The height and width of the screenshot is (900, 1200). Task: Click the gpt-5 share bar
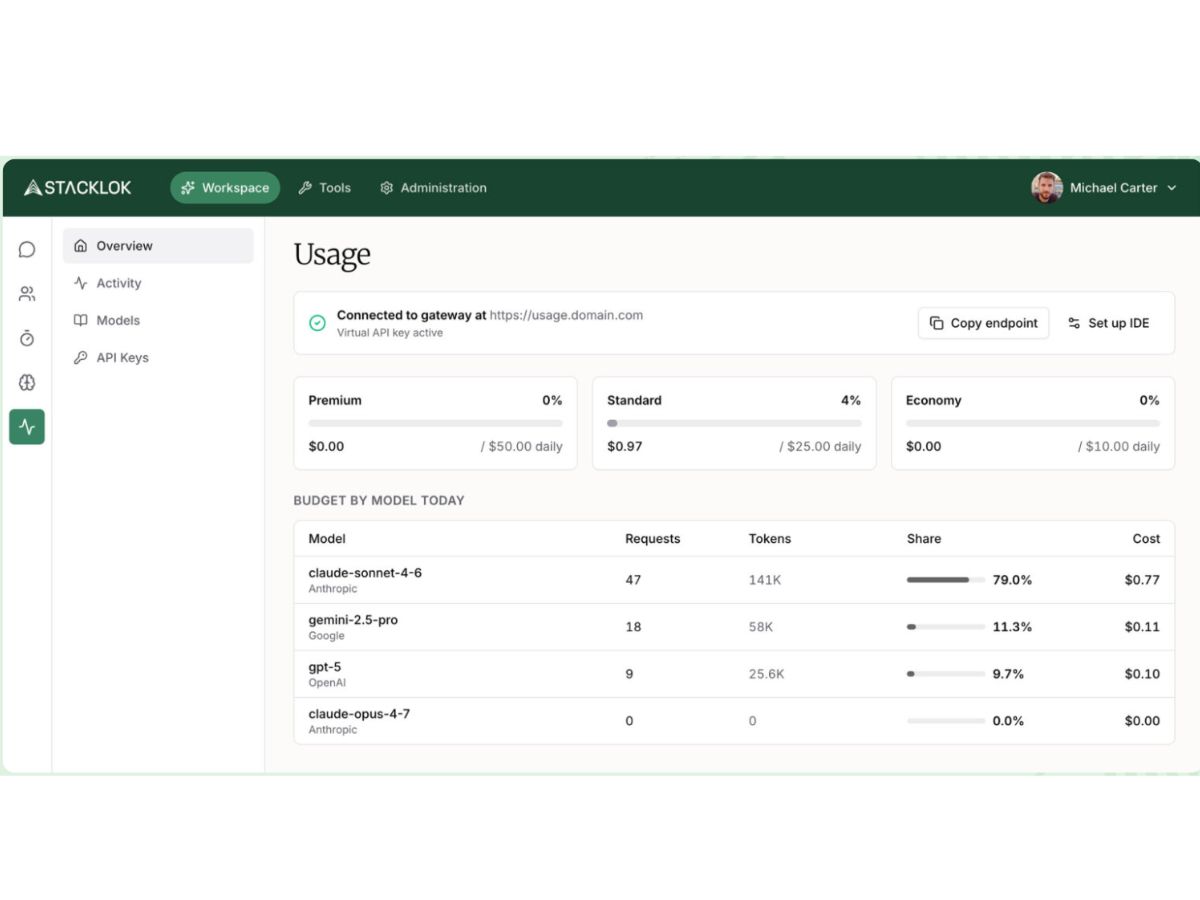[946, 674]
